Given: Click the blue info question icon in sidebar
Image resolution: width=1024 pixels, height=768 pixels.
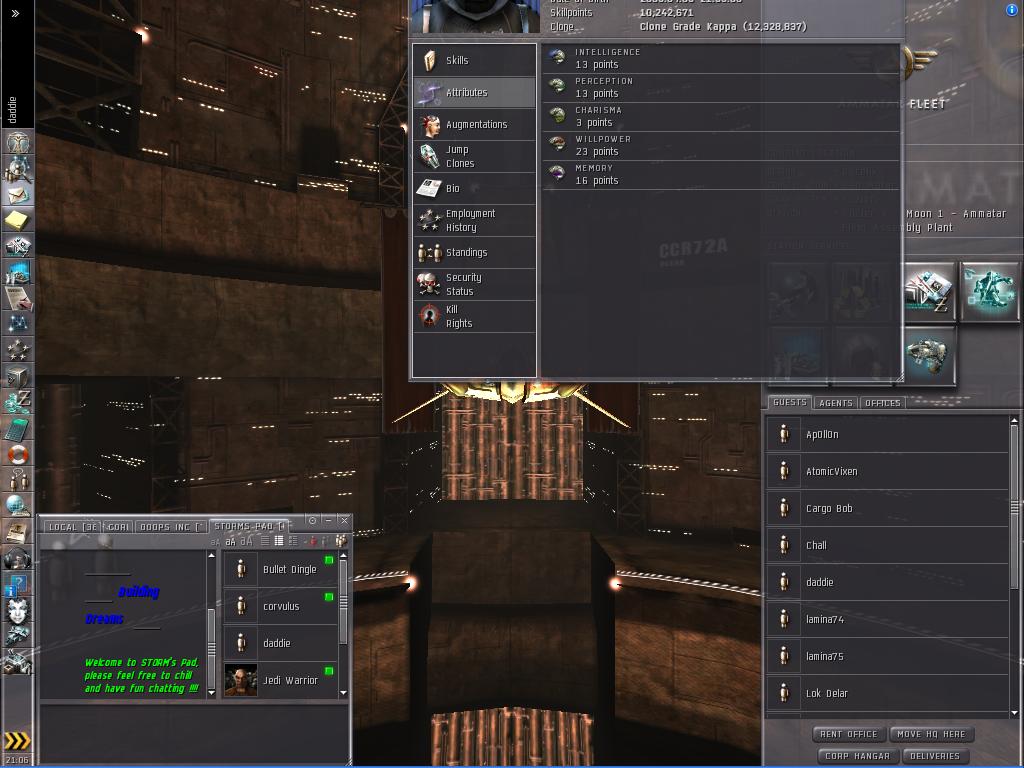Looking at the screenshot, I should coord(18,585).
